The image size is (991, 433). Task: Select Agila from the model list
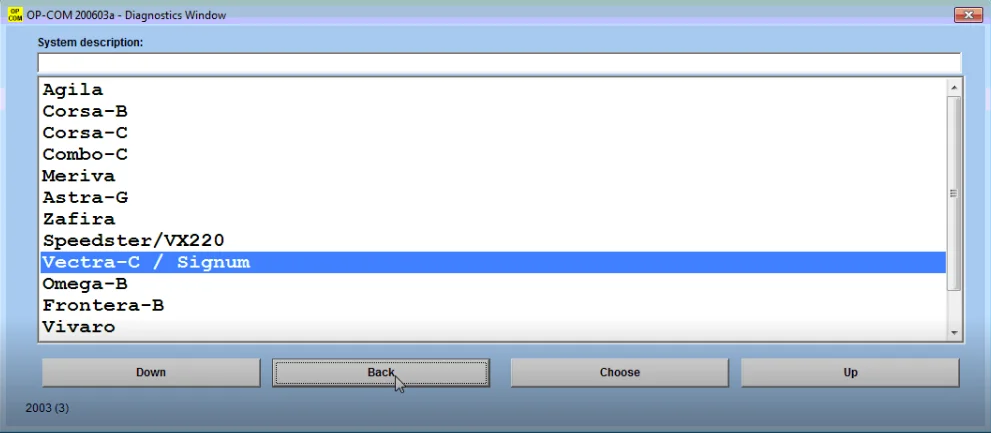493,90
